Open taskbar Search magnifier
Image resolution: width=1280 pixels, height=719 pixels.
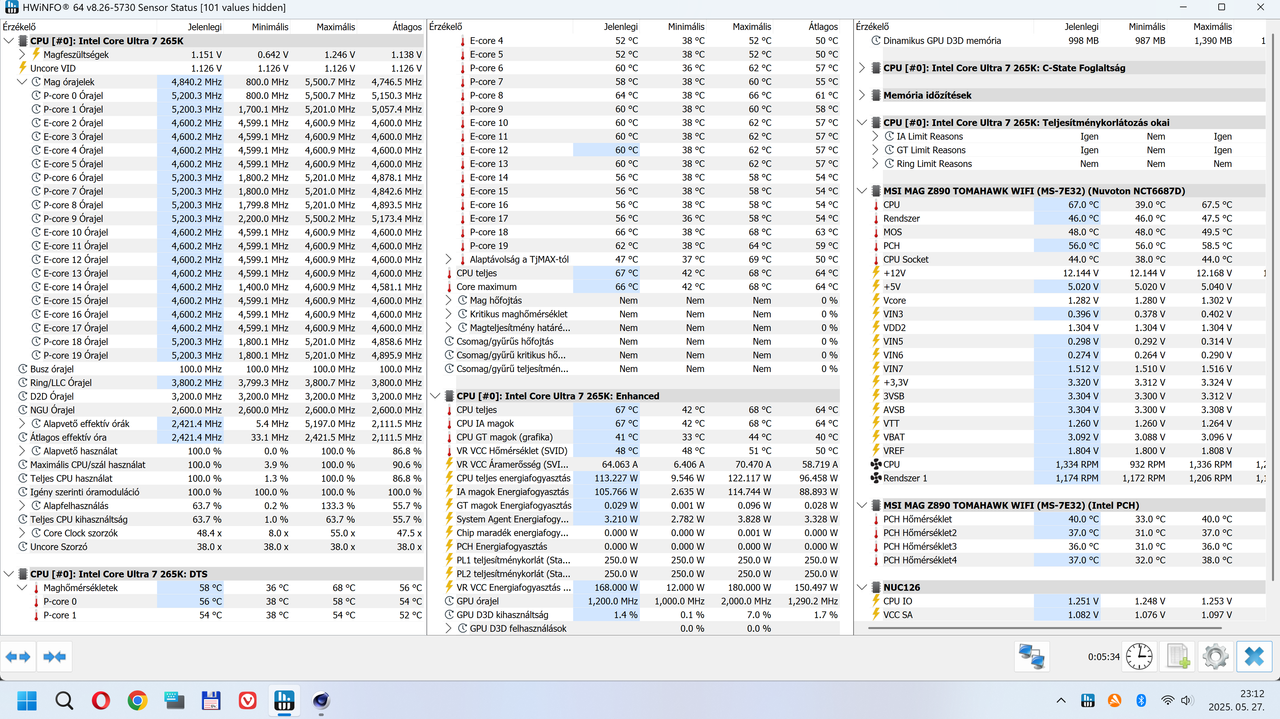pyautogui.click(x=64, y=700)
